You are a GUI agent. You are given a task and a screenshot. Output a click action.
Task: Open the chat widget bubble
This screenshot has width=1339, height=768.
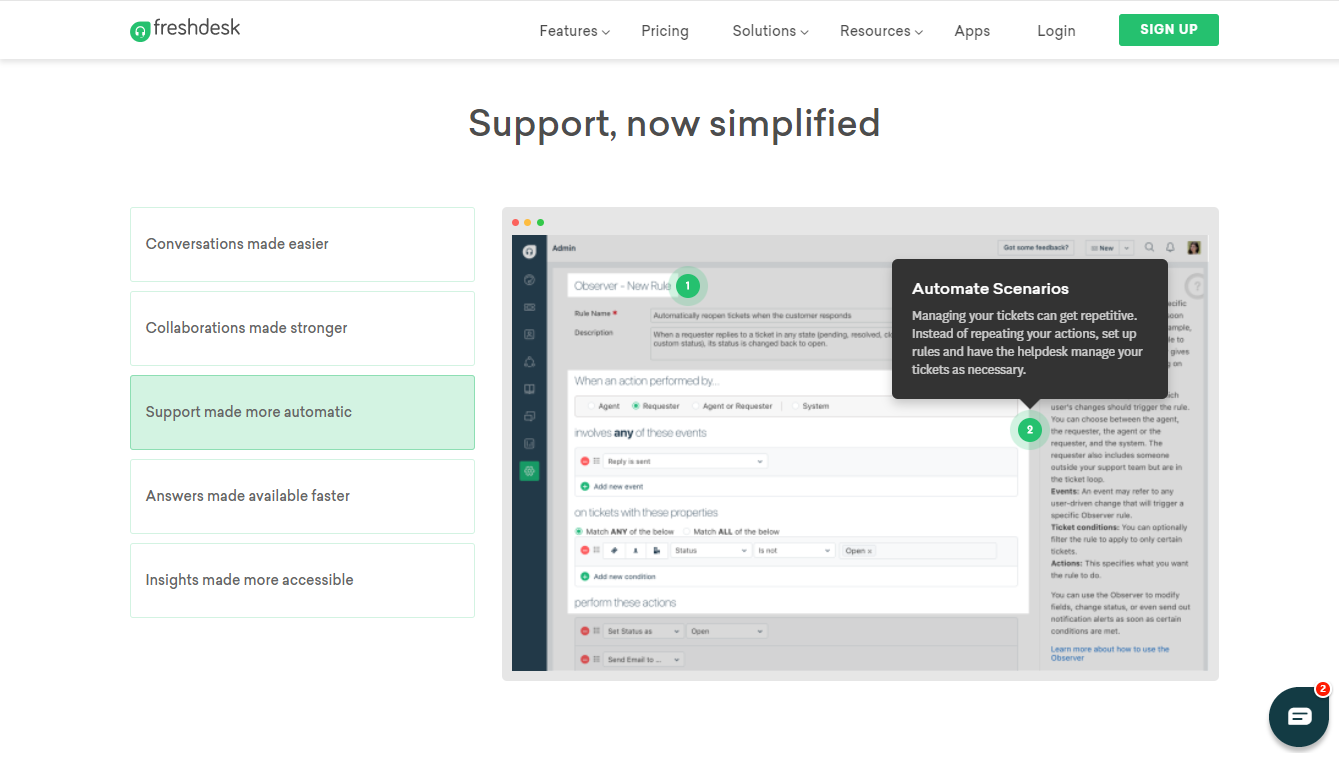[x=1299, y=716]
